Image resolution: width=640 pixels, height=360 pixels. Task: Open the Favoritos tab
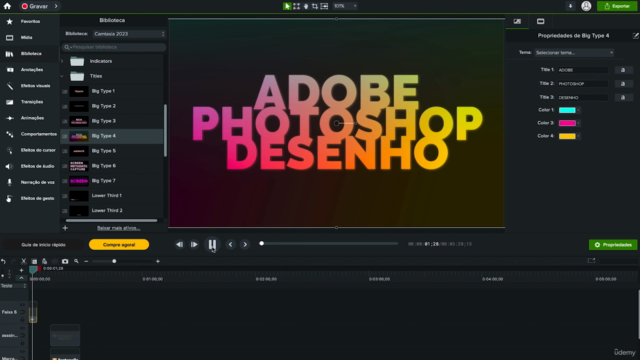30,21
